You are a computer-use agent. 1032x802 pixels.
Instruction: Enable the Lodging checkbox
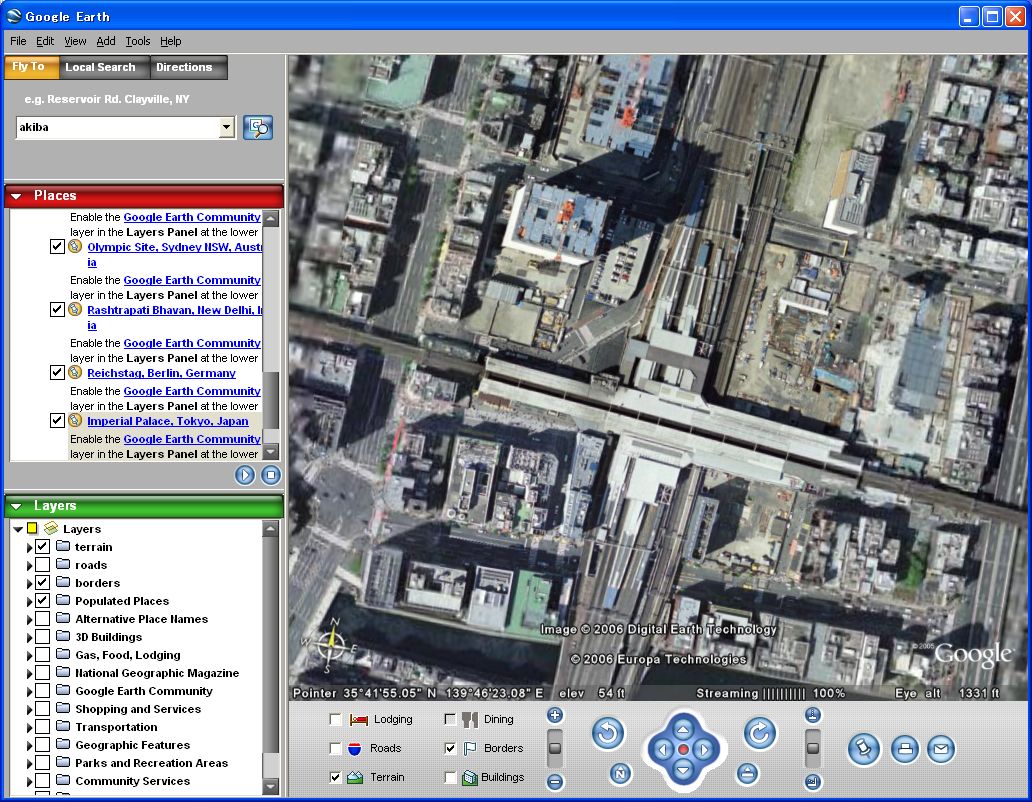click(x=335, y=719)
